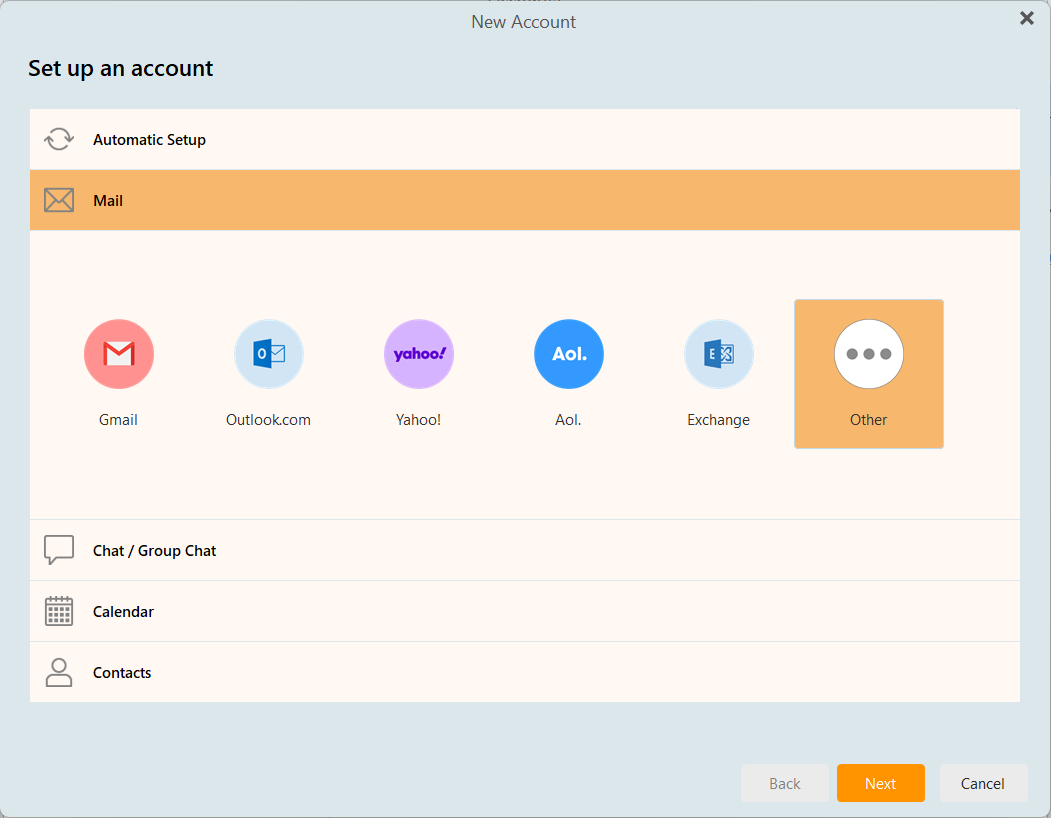Screen dimensions: 1051x818
Task: Click the Yahoo! text label
Action: (x=419, y=420)
